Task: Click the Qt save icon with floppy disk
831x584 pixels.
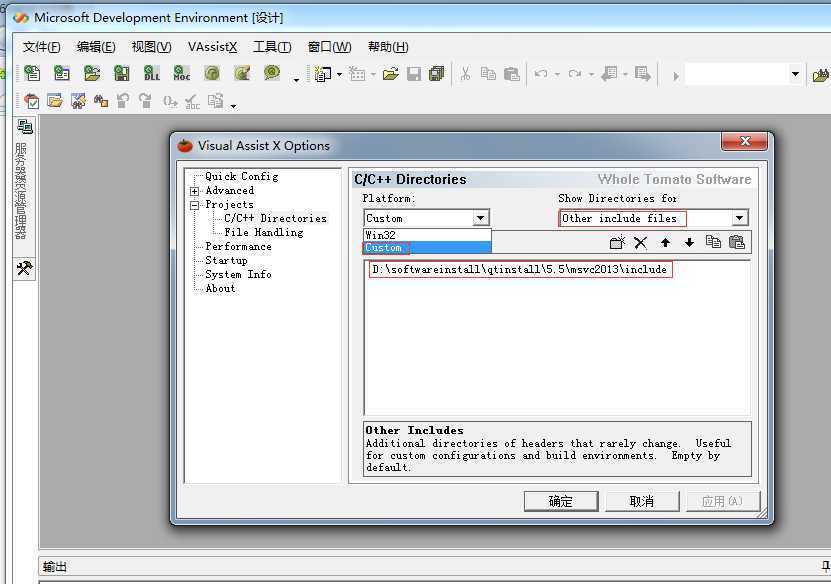Action: click(122, 73)
